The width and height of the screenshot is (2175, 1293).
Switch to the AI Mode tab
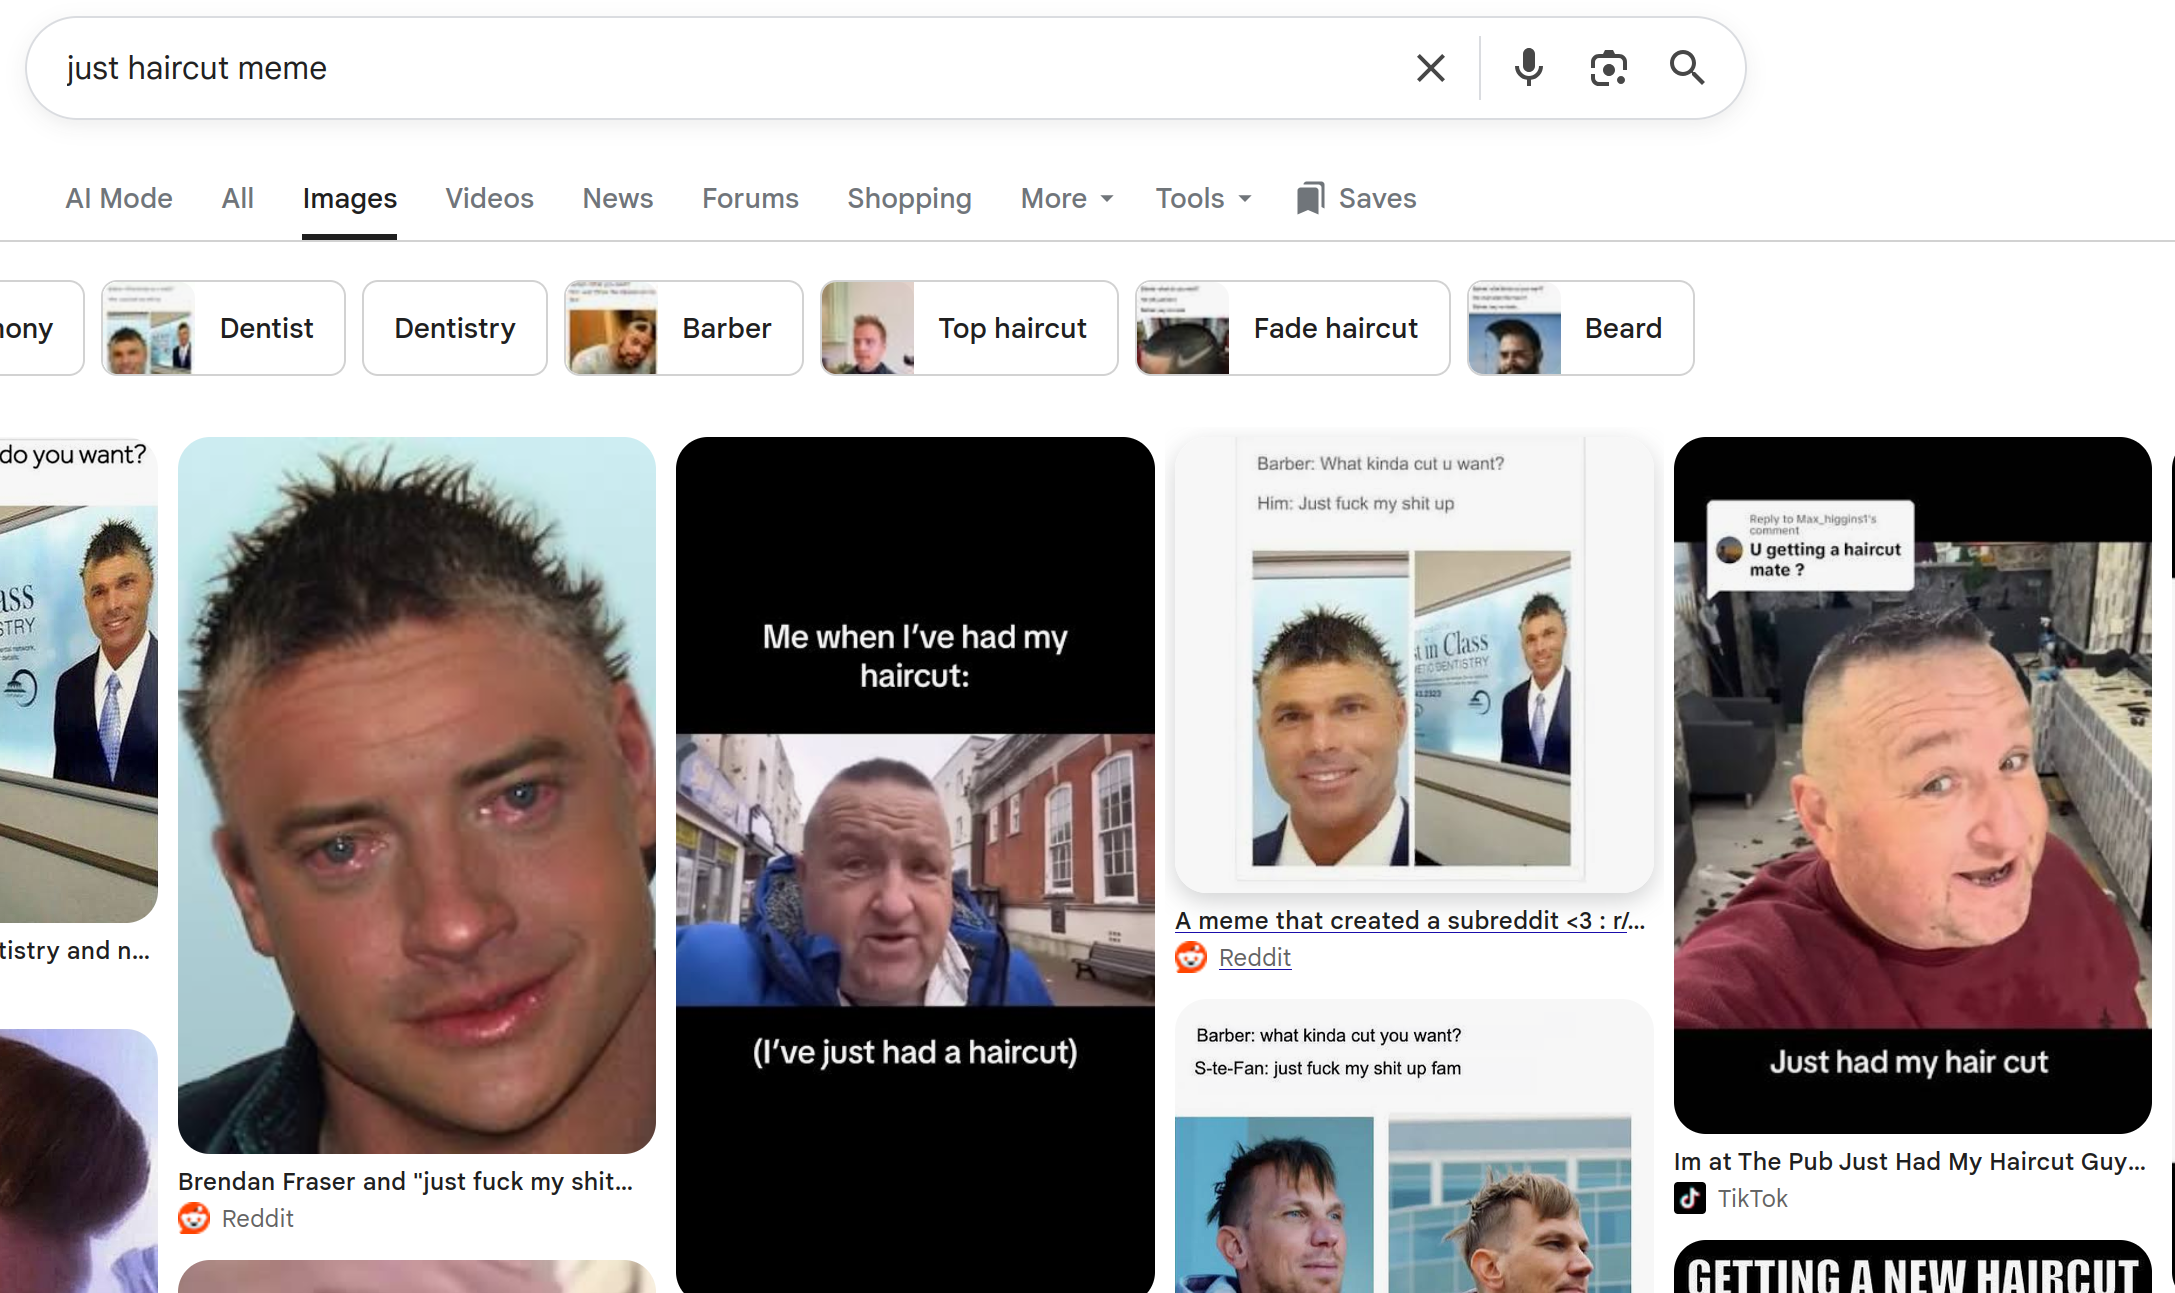pos(119,198)
